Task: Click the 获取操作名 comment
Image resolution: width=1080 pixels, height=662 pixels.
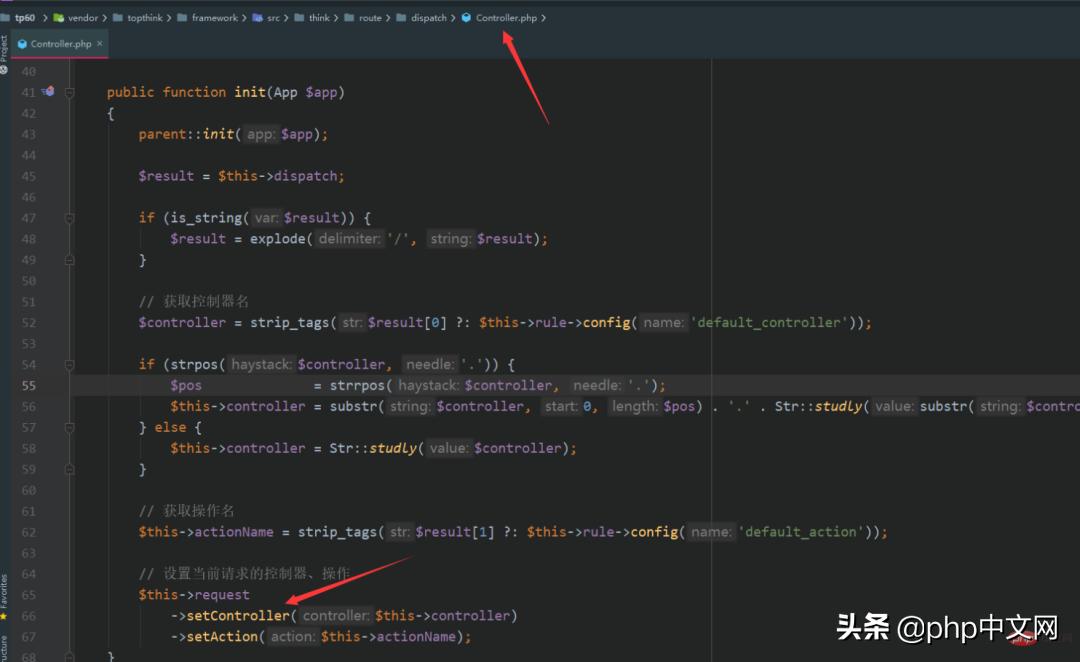Action: click(187, 511)
